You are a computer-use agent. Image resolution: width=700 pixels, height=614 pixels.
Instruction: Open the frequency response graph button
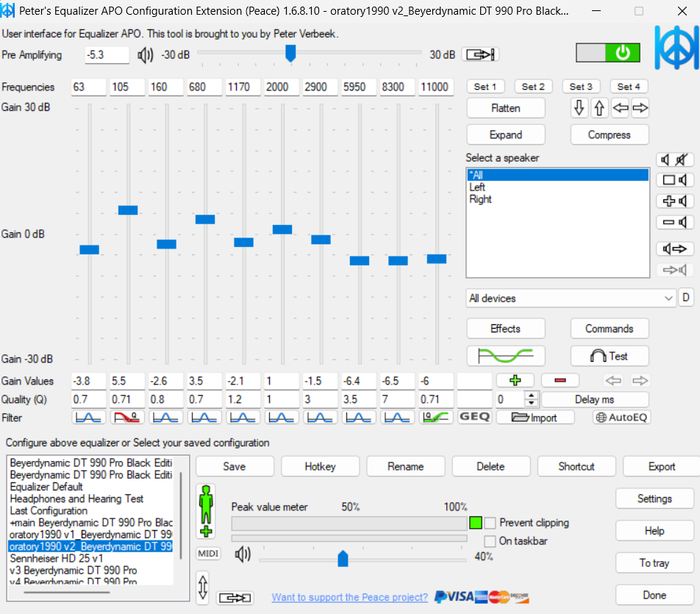[506, 356]
